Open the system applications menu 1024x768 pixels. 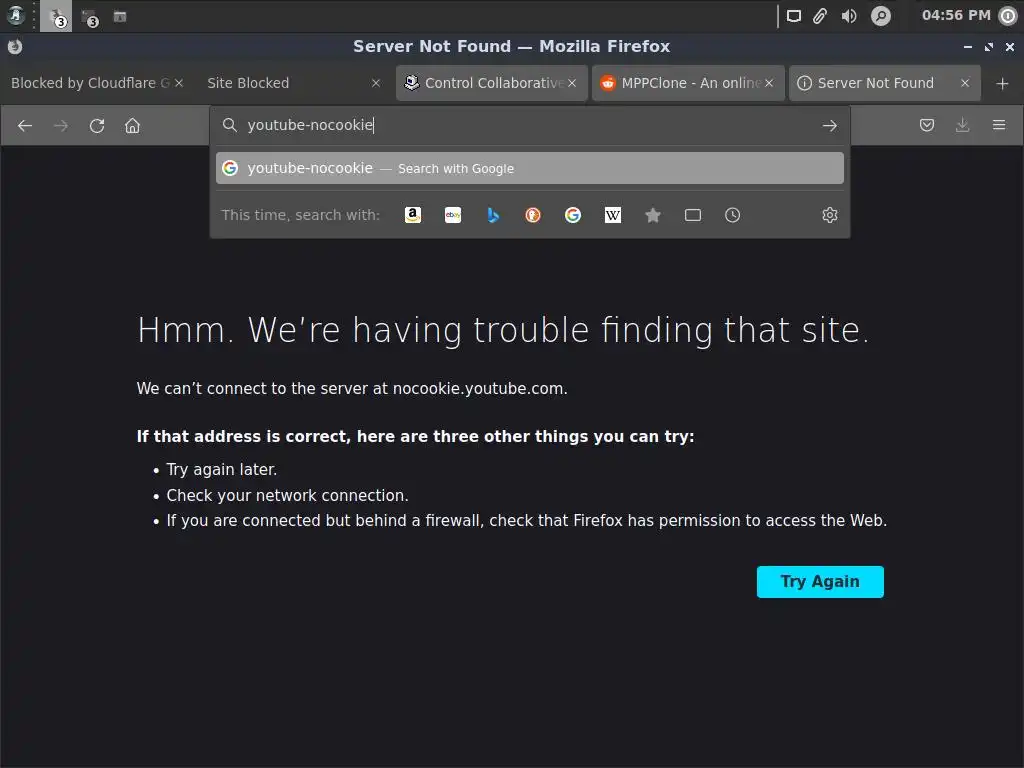tap(16, 15)
